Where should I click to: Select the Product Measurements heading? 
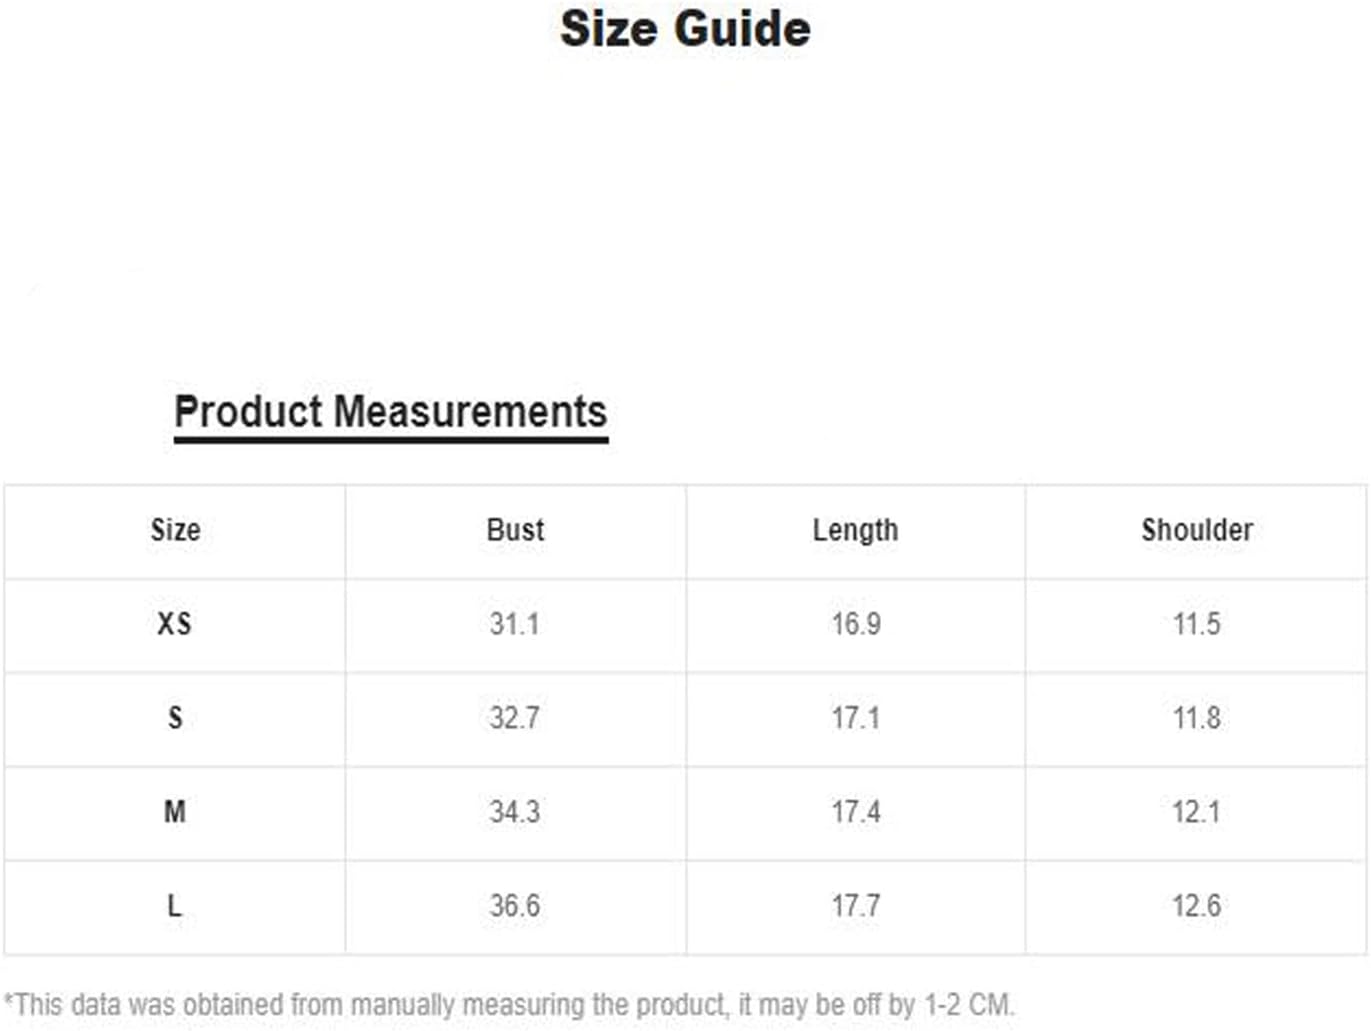391,412
